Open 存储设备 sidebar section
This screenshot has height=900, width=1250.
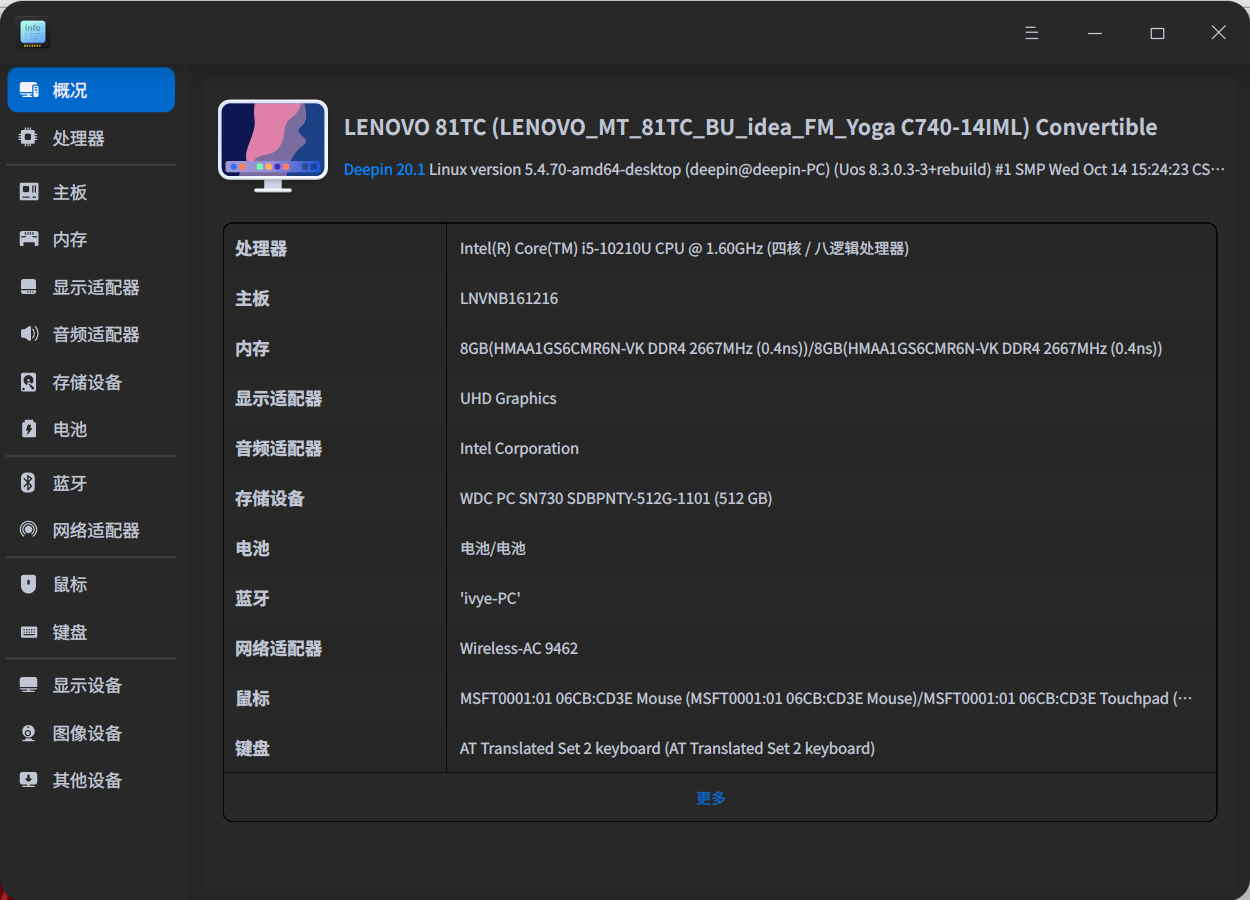click(91, 382)
